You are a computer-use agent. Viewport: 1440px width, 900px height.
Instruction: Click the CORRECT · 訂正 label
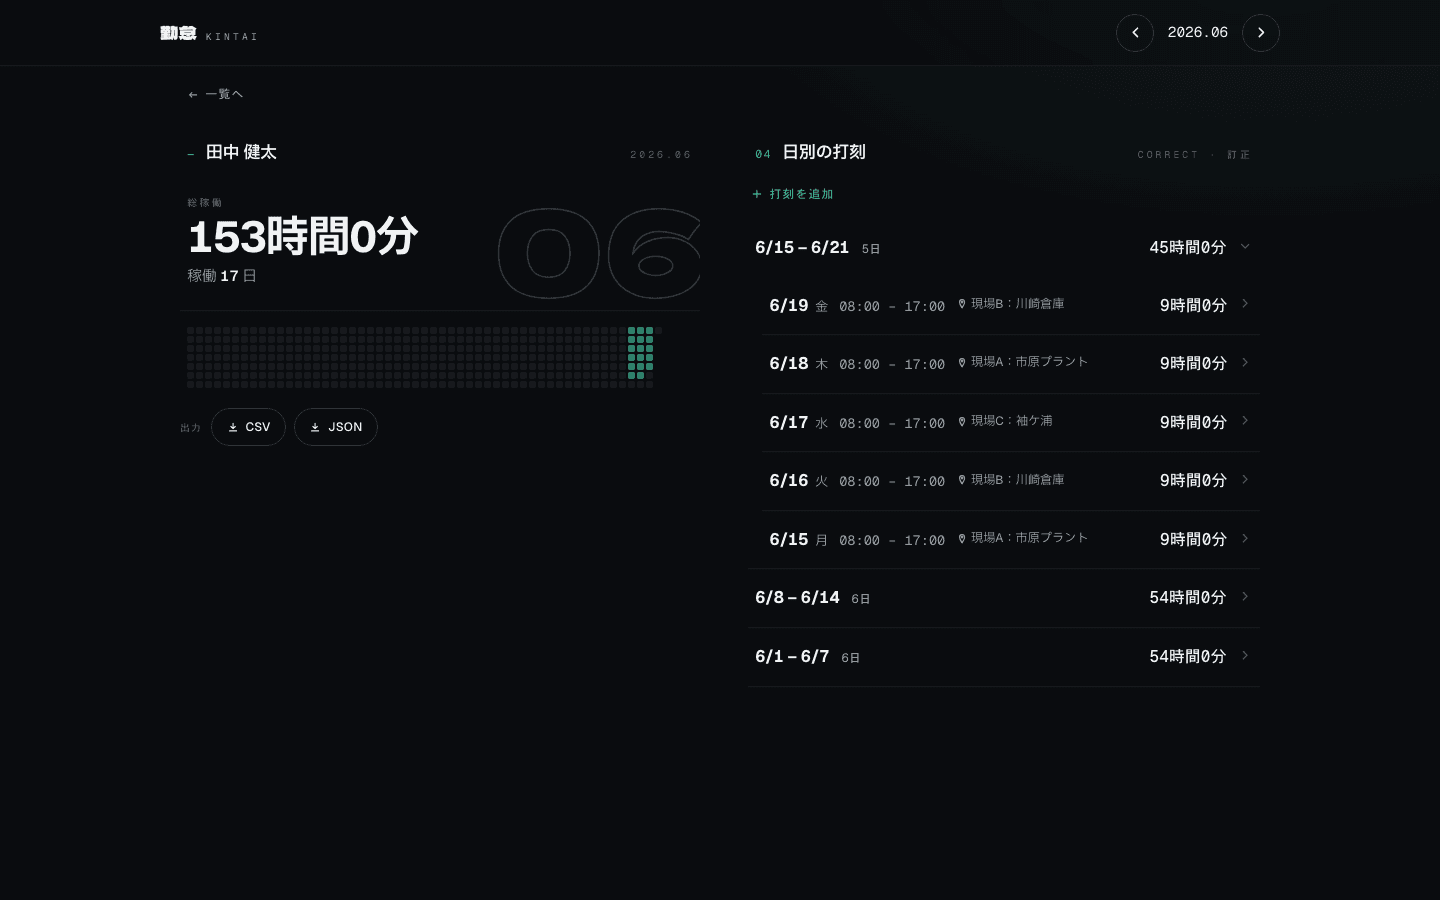pyautogui.click(x=1194, y=155)
